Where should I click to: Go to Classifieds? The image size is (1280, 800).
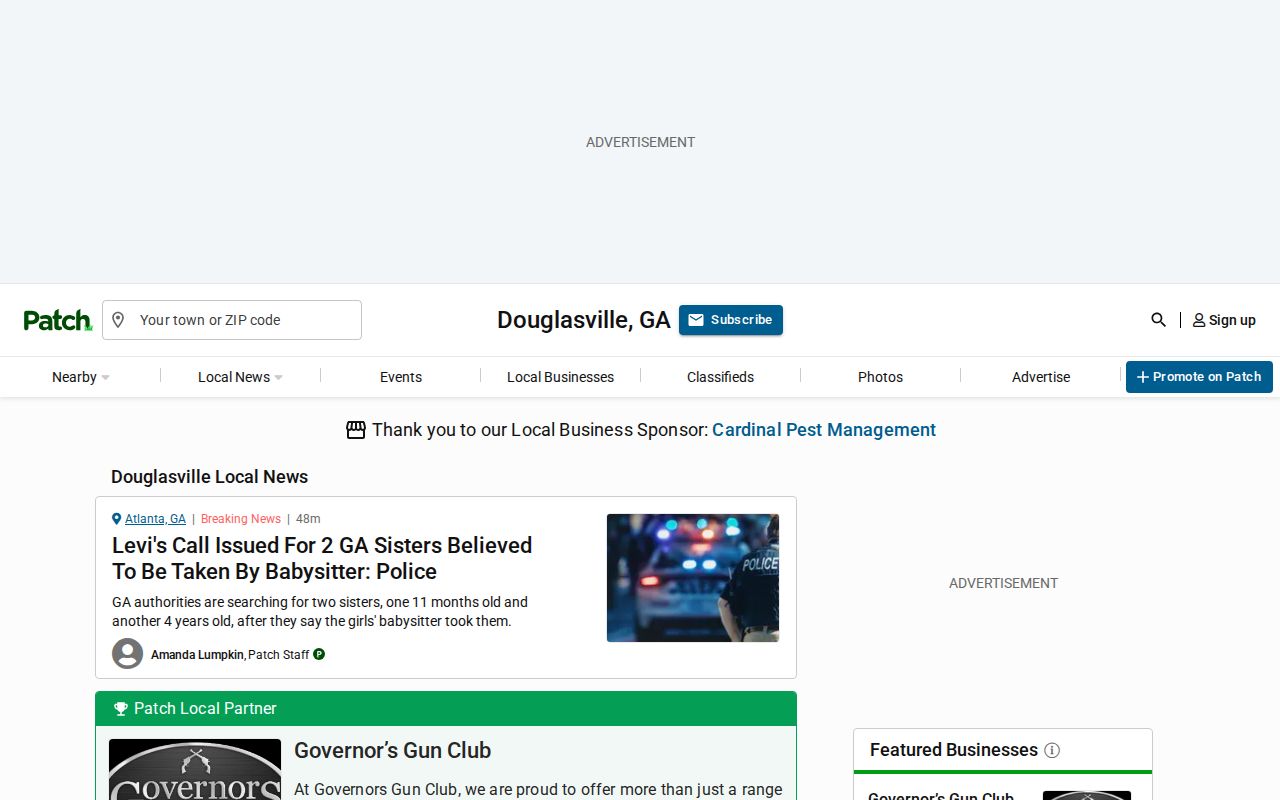(x=720, y=377)
